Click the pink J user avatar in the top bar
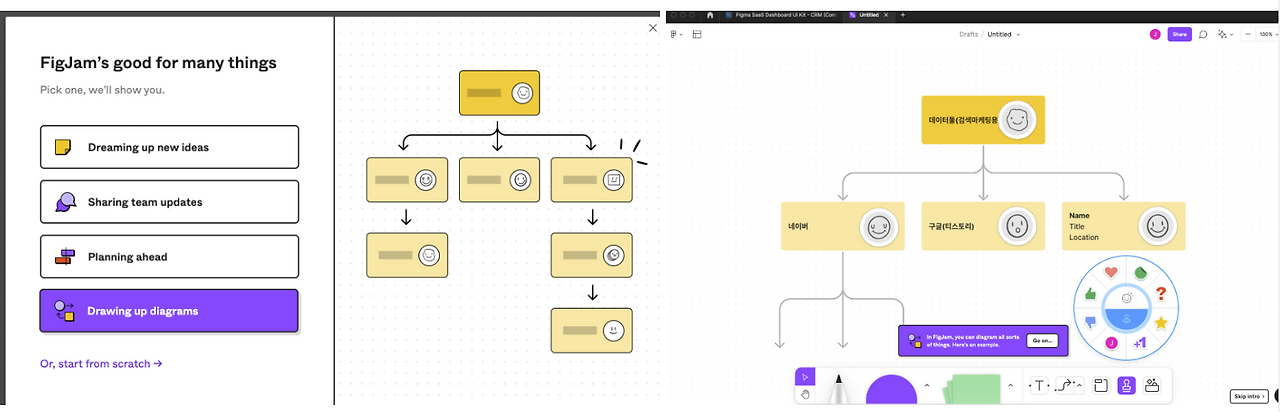The width and height of the screenshot is (1280, 412). [x=1155, y=34]
